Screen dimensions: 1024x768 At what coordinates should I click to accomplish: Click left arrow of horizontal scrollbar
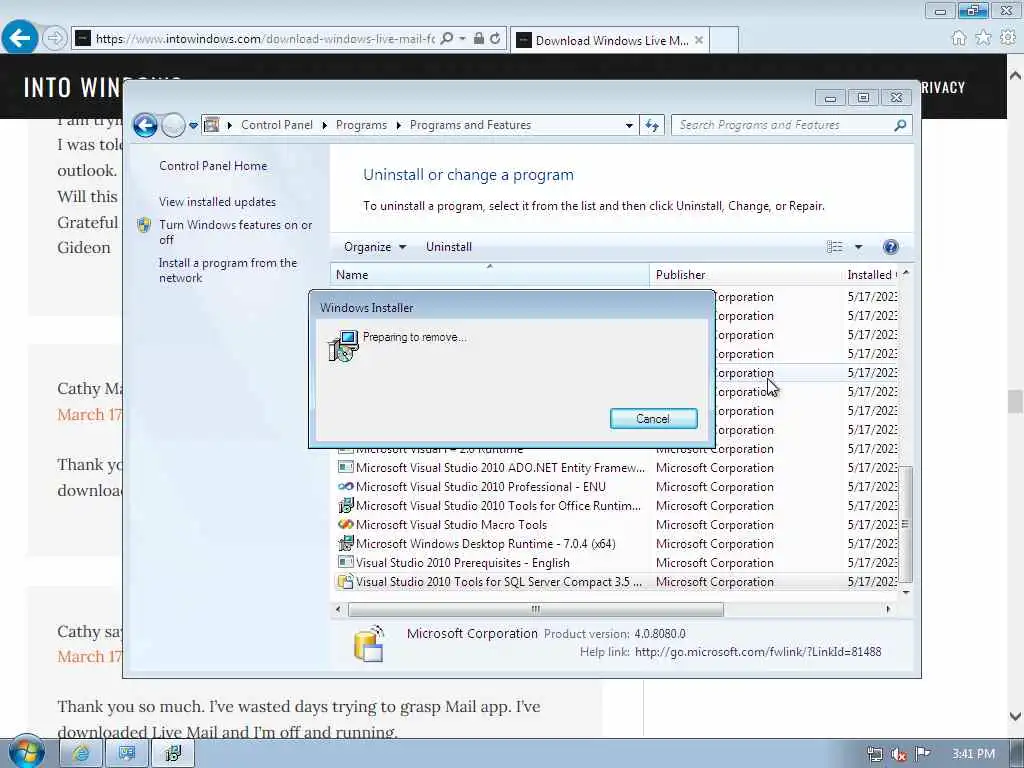click(338, 609)
